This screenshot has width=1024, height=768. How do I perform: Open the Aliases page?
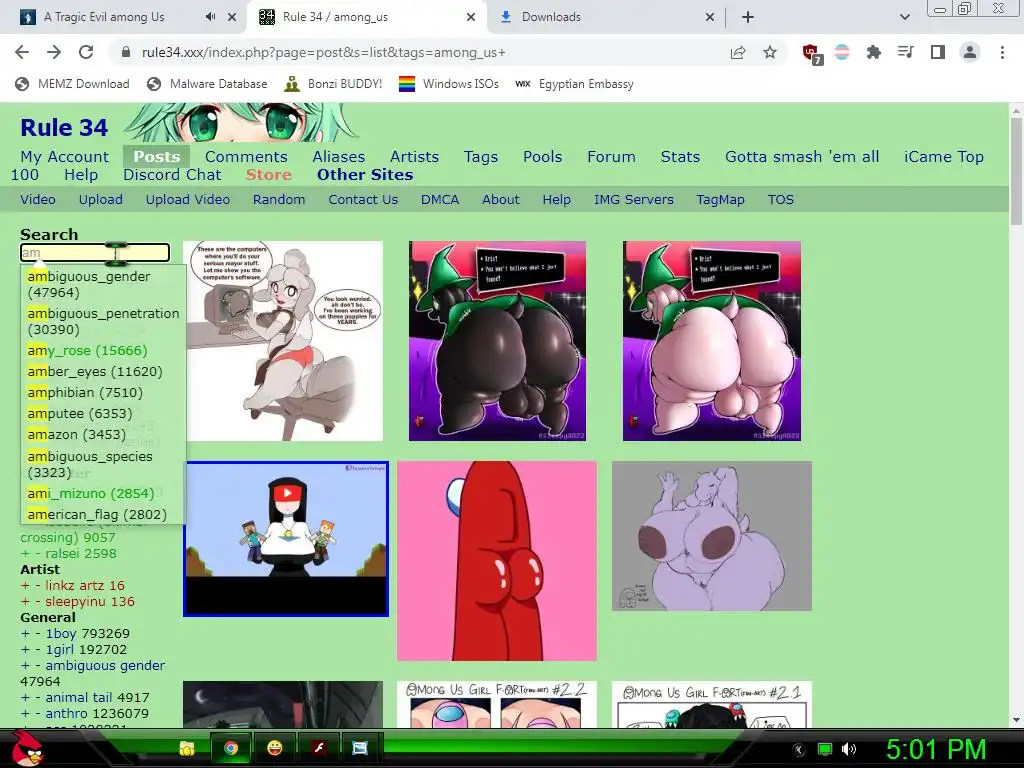338,157
